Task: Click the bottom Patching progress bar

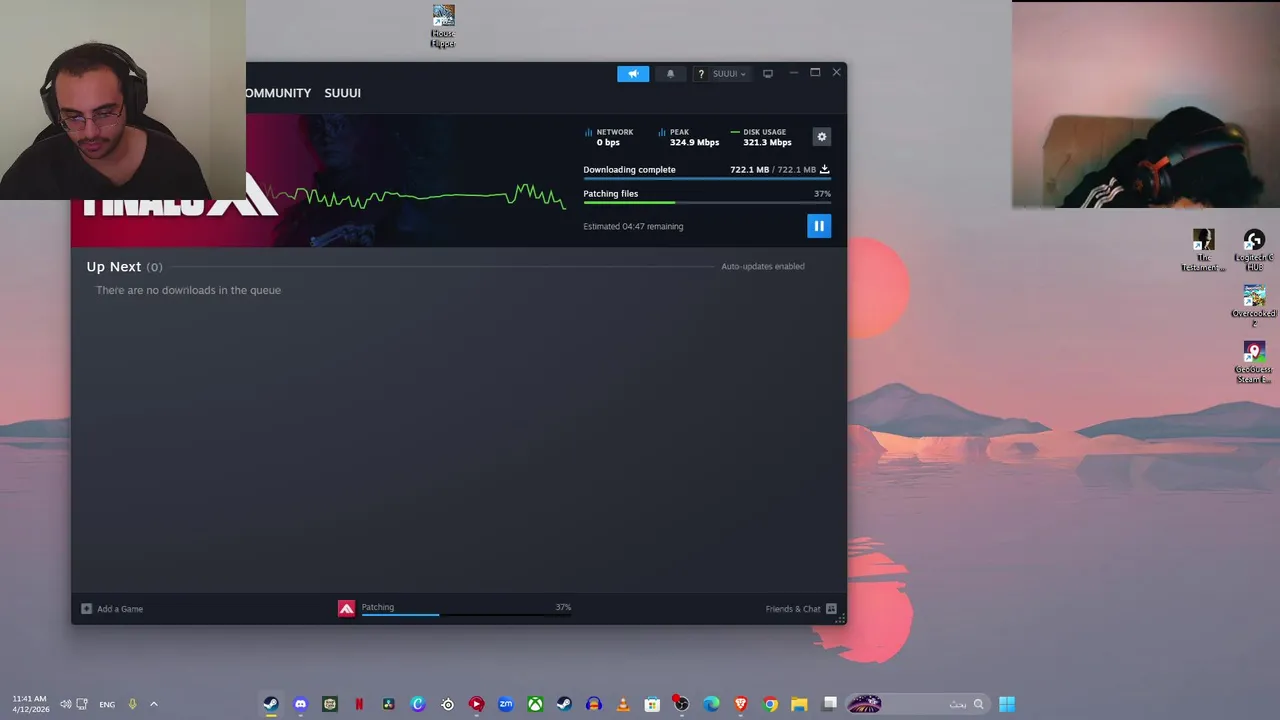Action: pos(466,615)
